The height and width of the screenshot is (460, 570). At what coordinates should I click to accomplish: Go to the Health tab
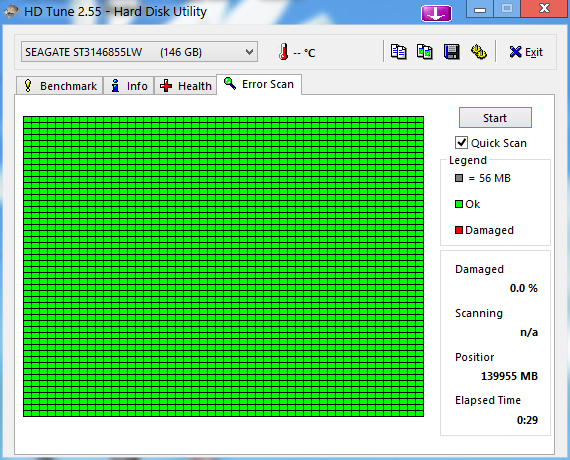185,86
